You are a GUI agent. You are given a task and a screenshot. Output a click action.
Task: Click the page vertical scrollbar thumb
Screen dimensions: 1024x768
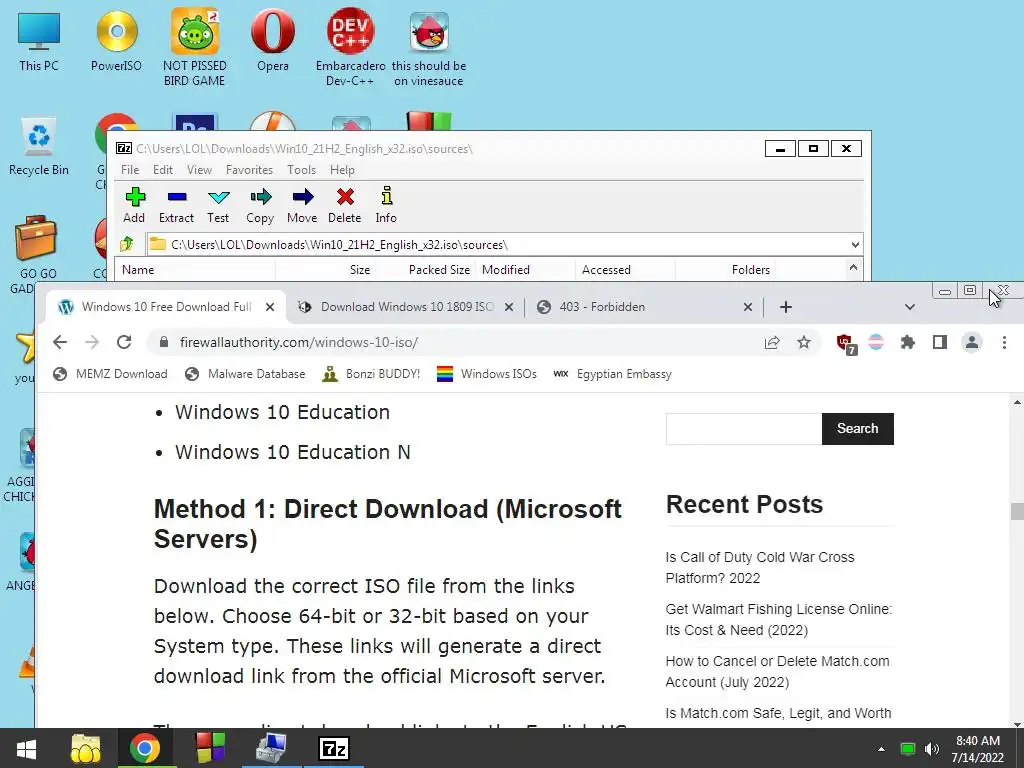pyautogui.click(x=1017, y=511)
